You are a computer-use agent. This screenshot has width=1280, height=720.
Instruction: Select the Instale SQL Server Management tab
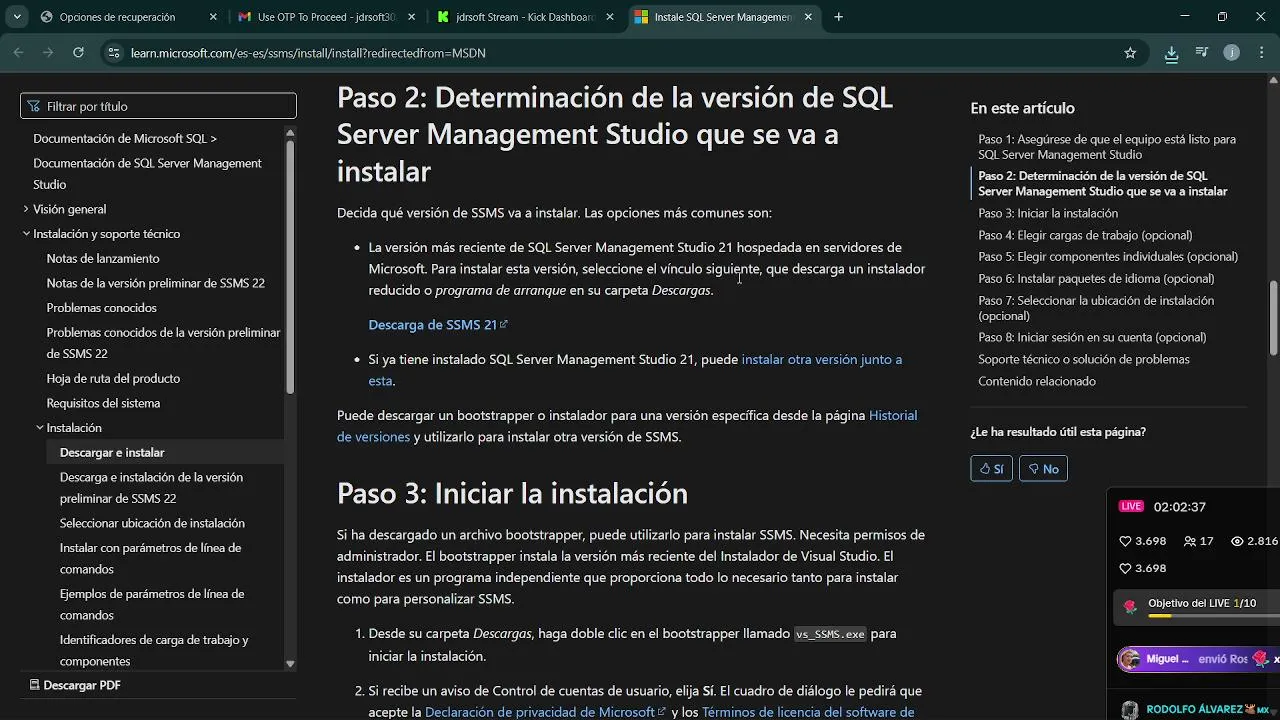click(726, 17)
